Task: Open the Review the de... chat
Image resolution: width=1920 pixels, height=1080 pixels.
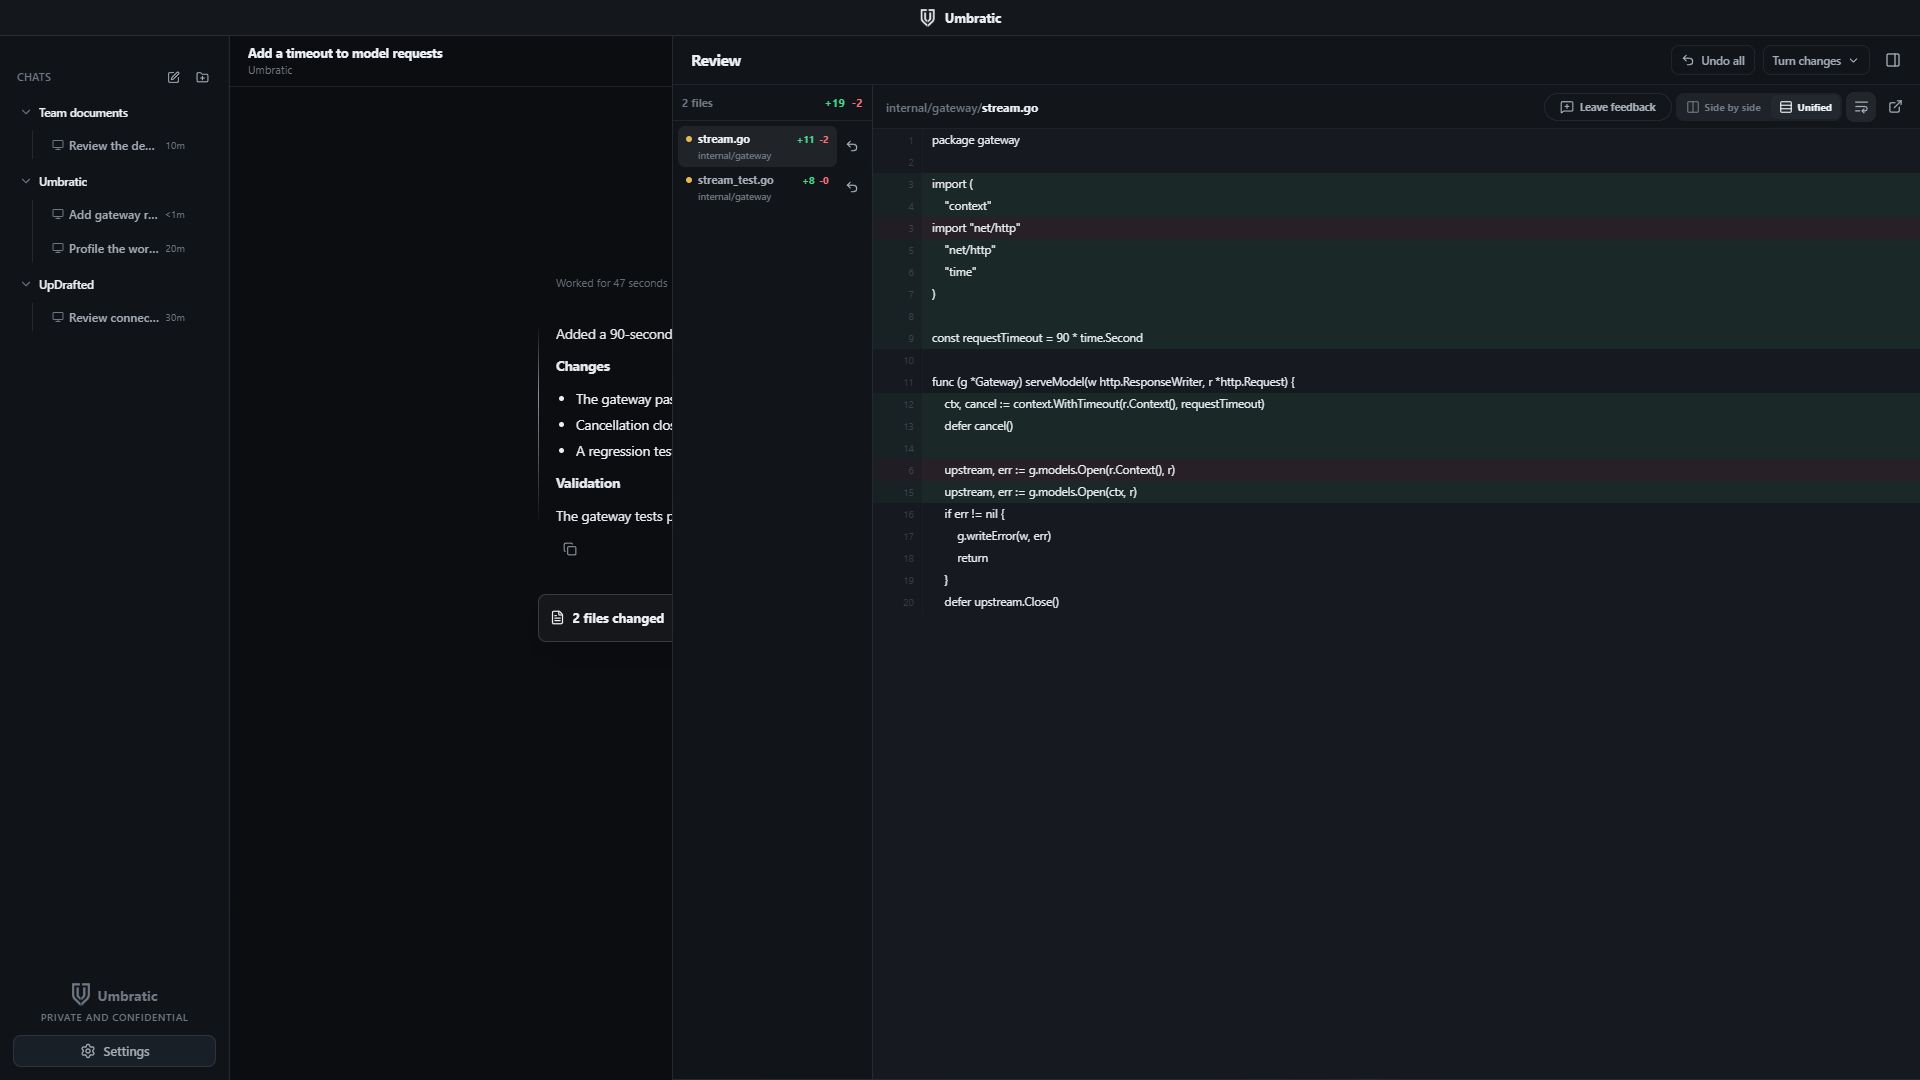Action: (119, 146)
